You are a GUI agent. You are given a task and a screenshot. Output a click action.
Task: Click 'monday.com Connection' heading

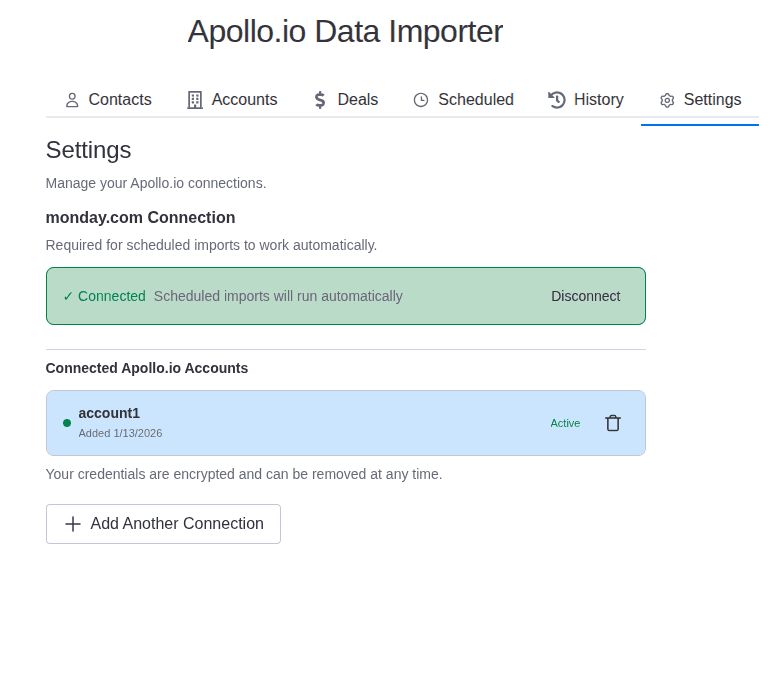coord(140,217)
